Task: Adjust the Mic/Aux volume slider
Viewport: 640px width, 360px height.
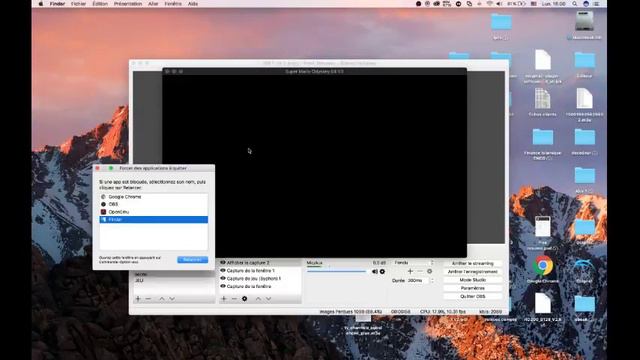Action: tap(337, 271)
